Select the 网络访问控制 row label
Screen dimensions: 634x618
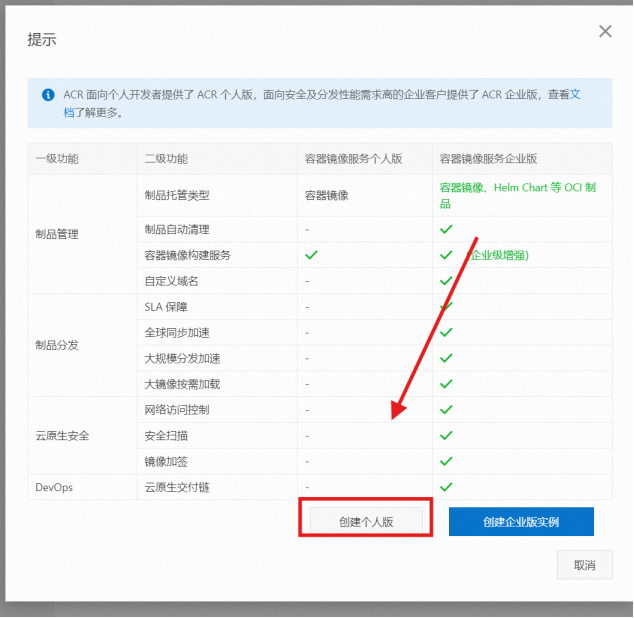coord(177,410)
